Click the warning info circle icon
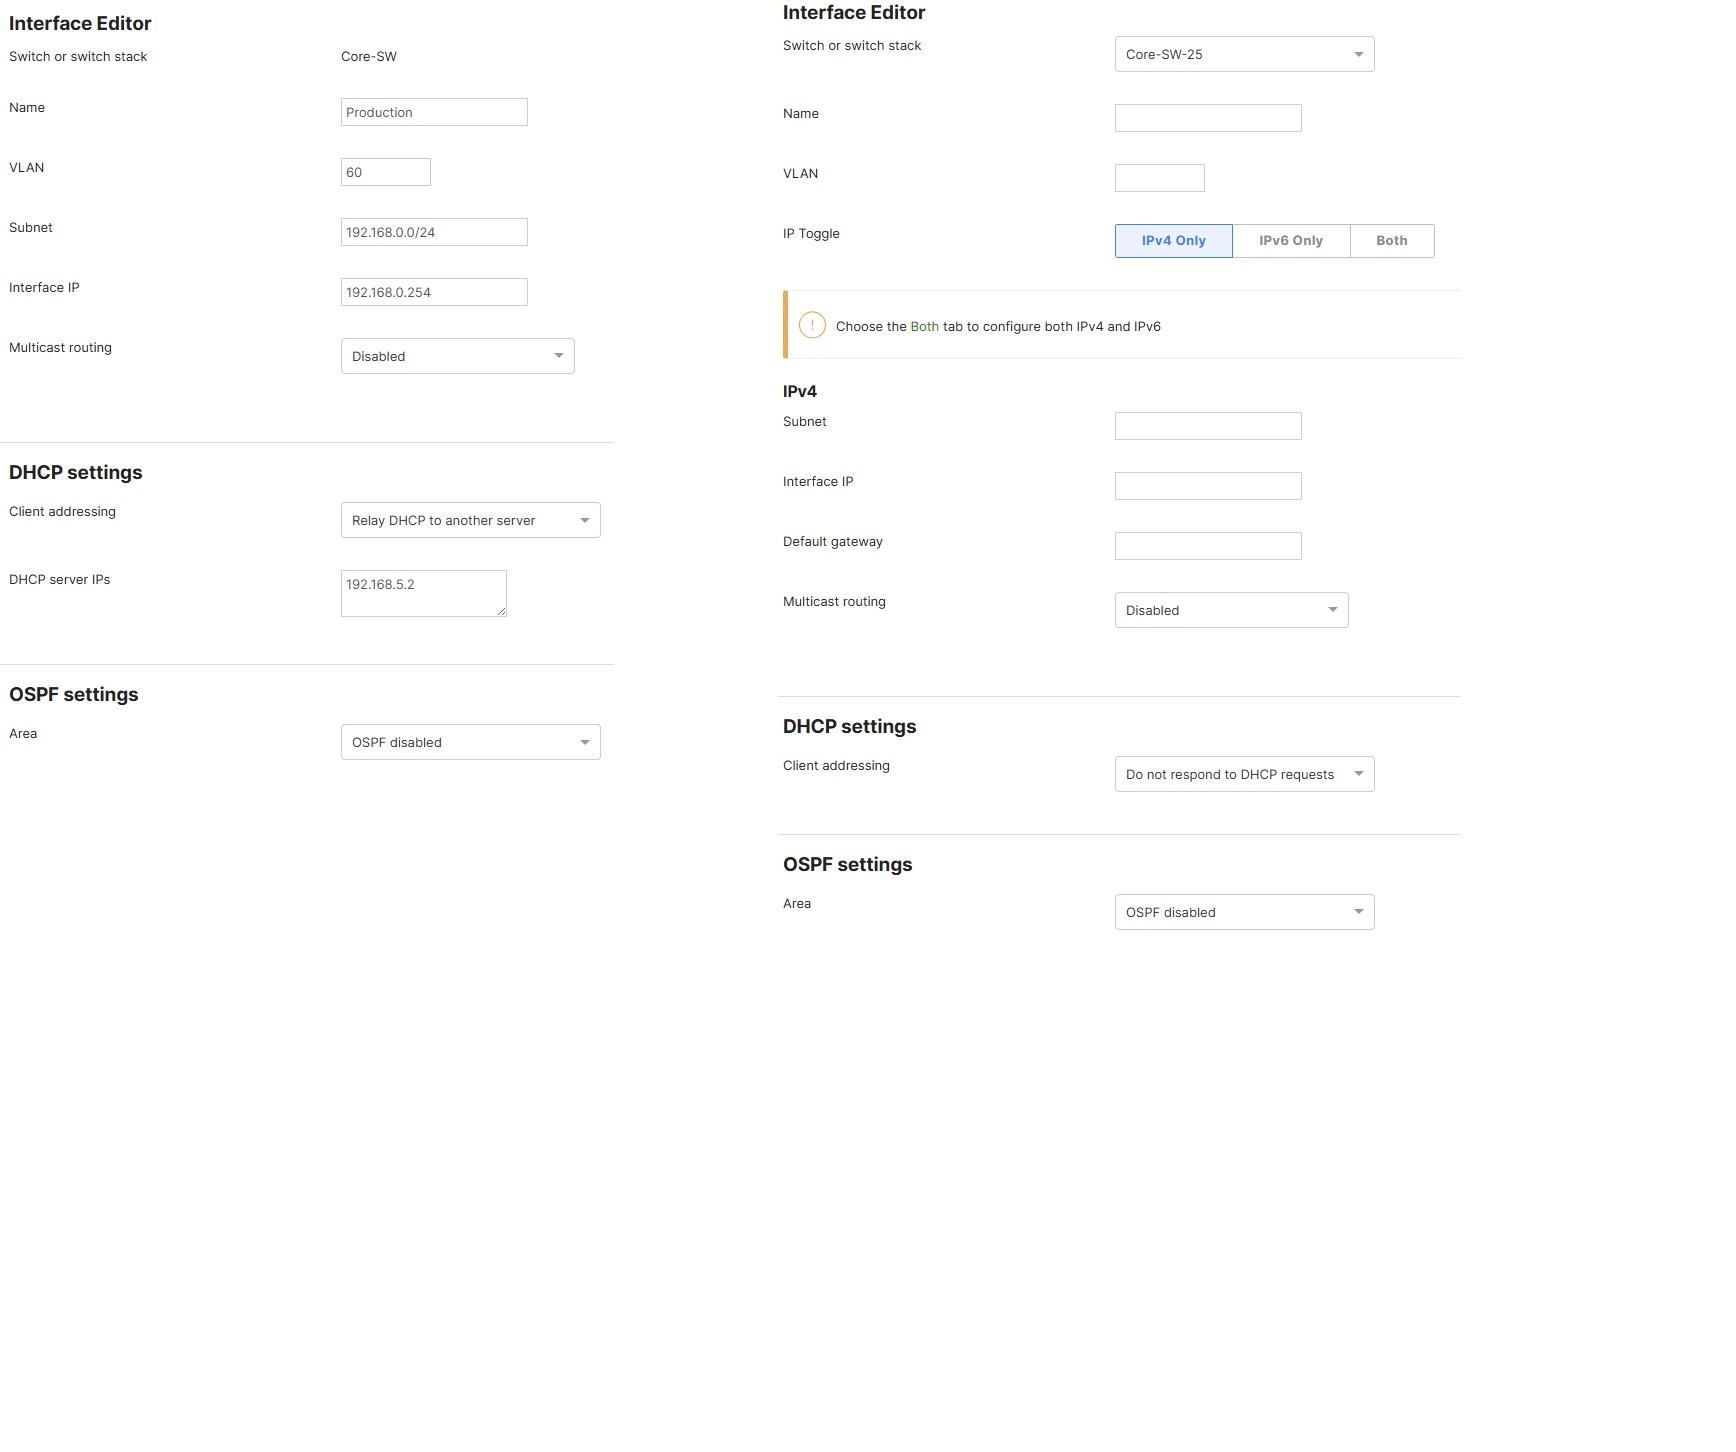 click(x=812, y=326)
